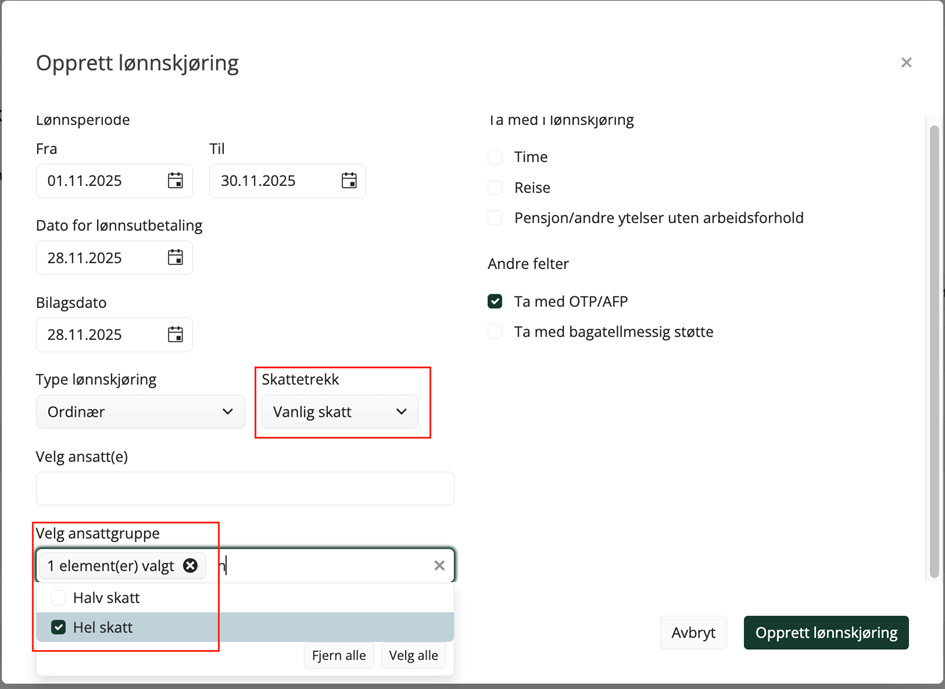Enable the Time checkbox
Screen dimensions: 945x689
495,157
